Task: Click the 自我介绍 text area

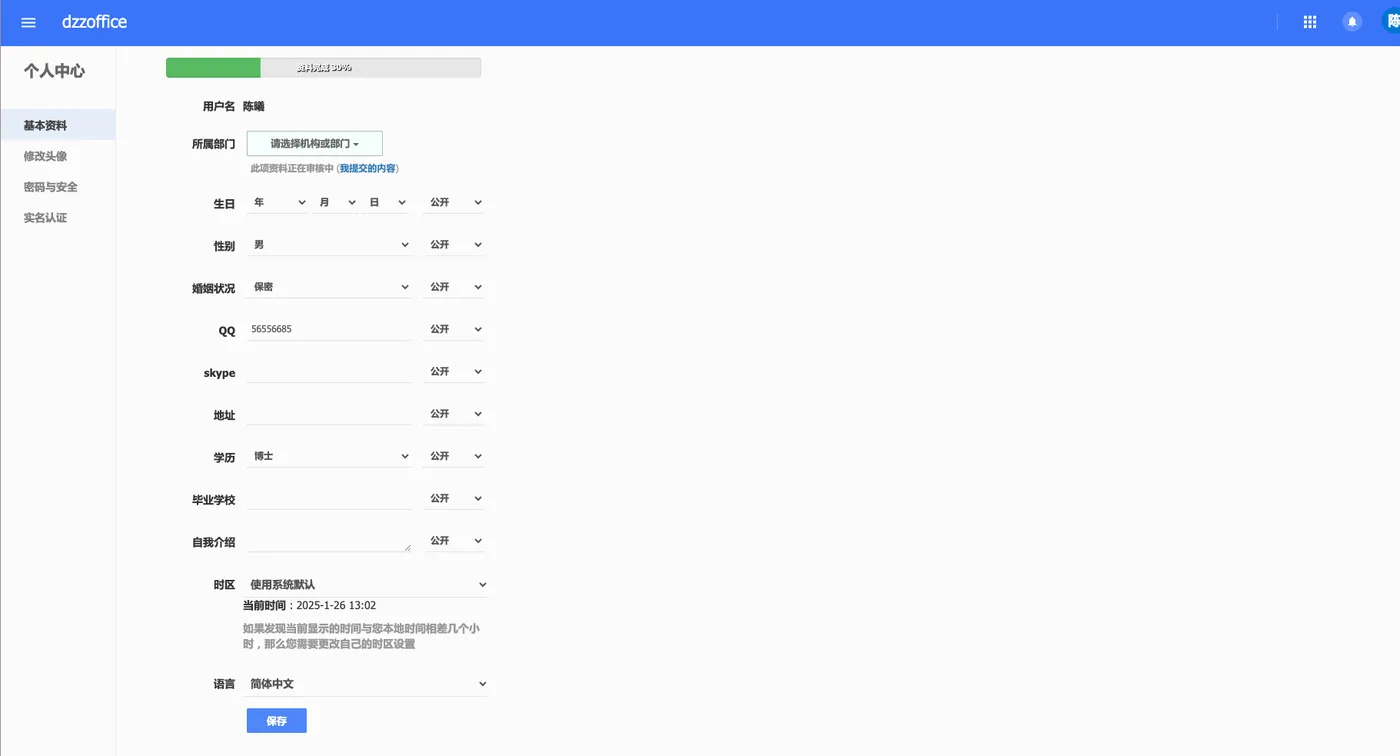Action: point(330,541)
